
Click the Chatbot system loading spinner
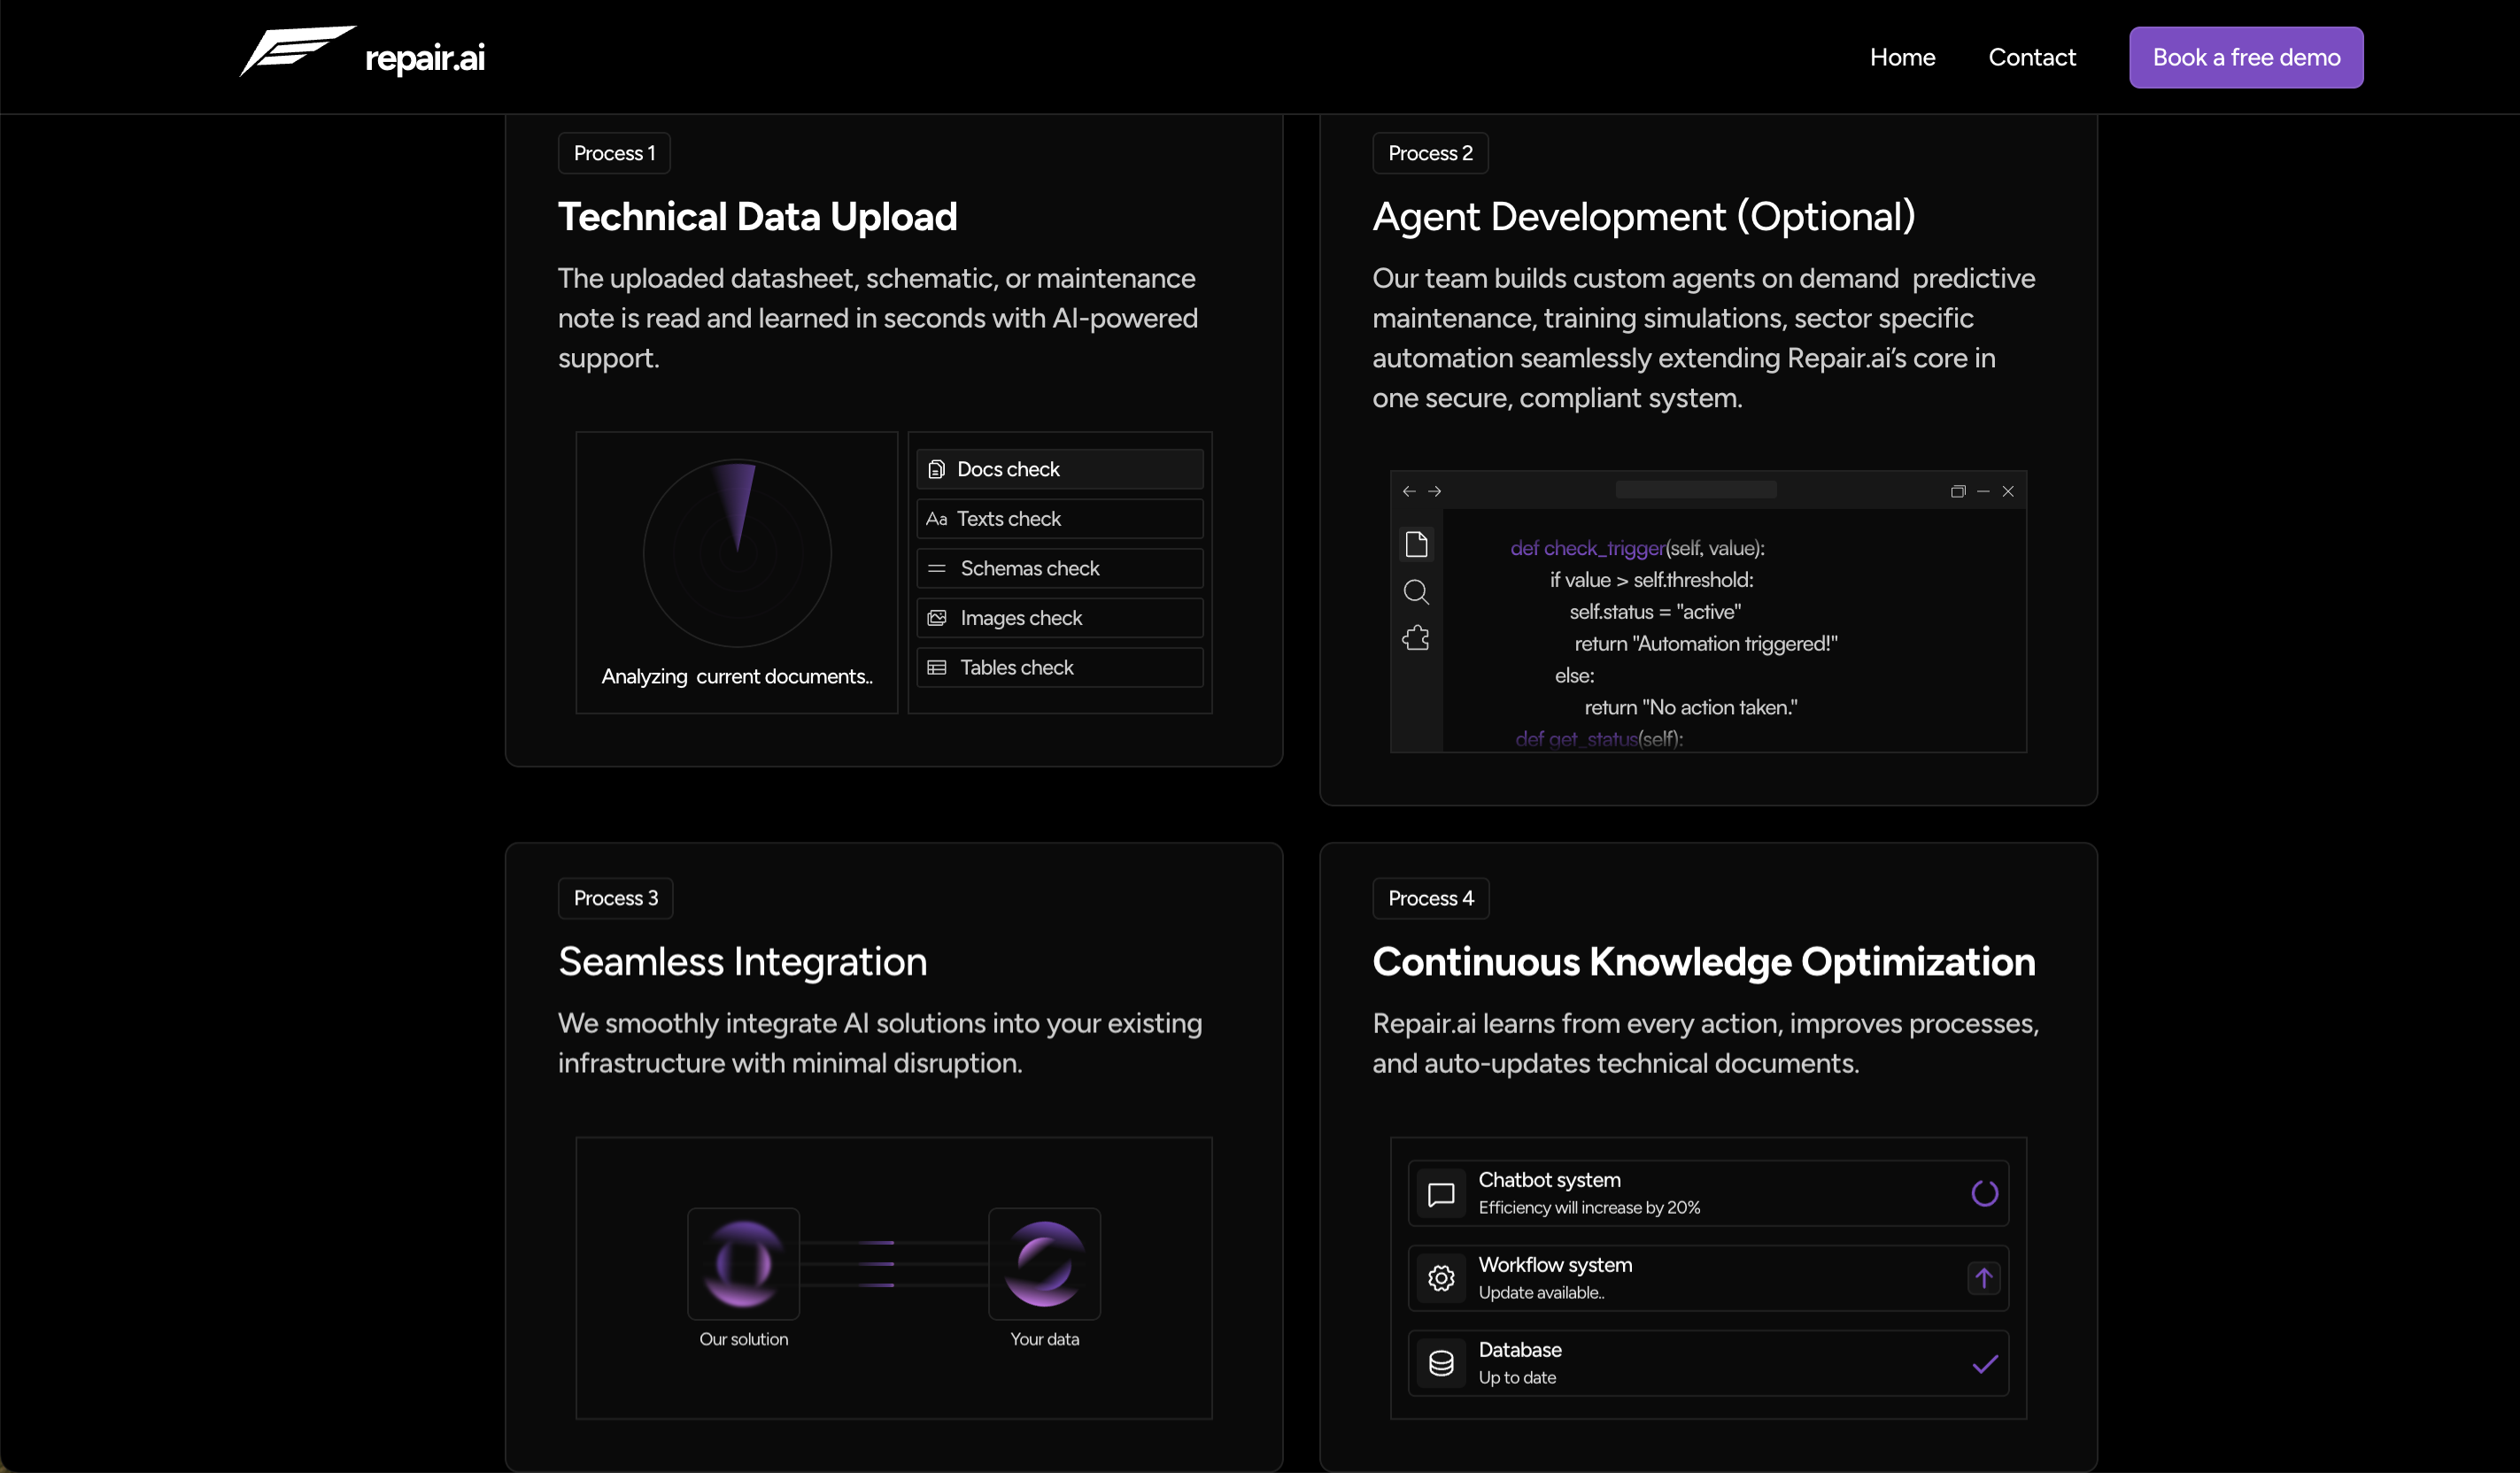click(1985, 1193)
